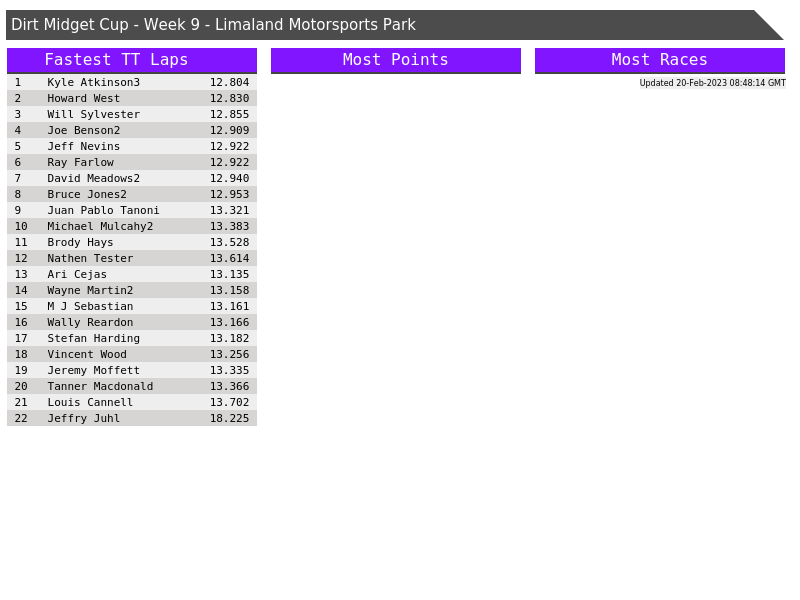Click the 18.225 lap time
Screen dimensions: 800x600
(x=229, y=418)
